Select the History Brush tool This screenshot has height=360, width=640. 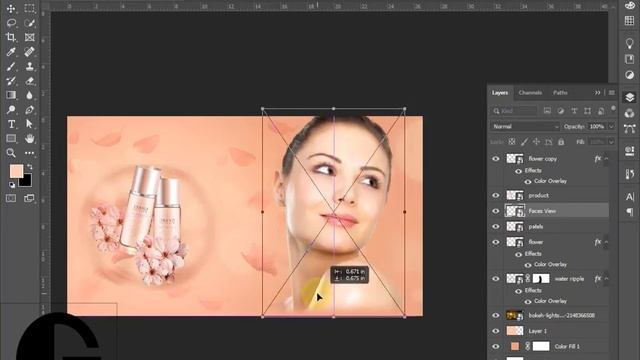11,81
